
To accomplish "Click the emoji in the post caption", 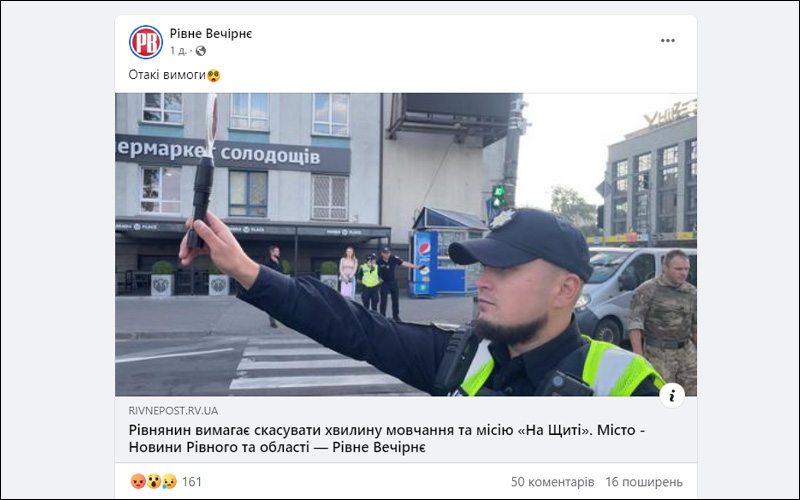I will [x=213, y=76].
